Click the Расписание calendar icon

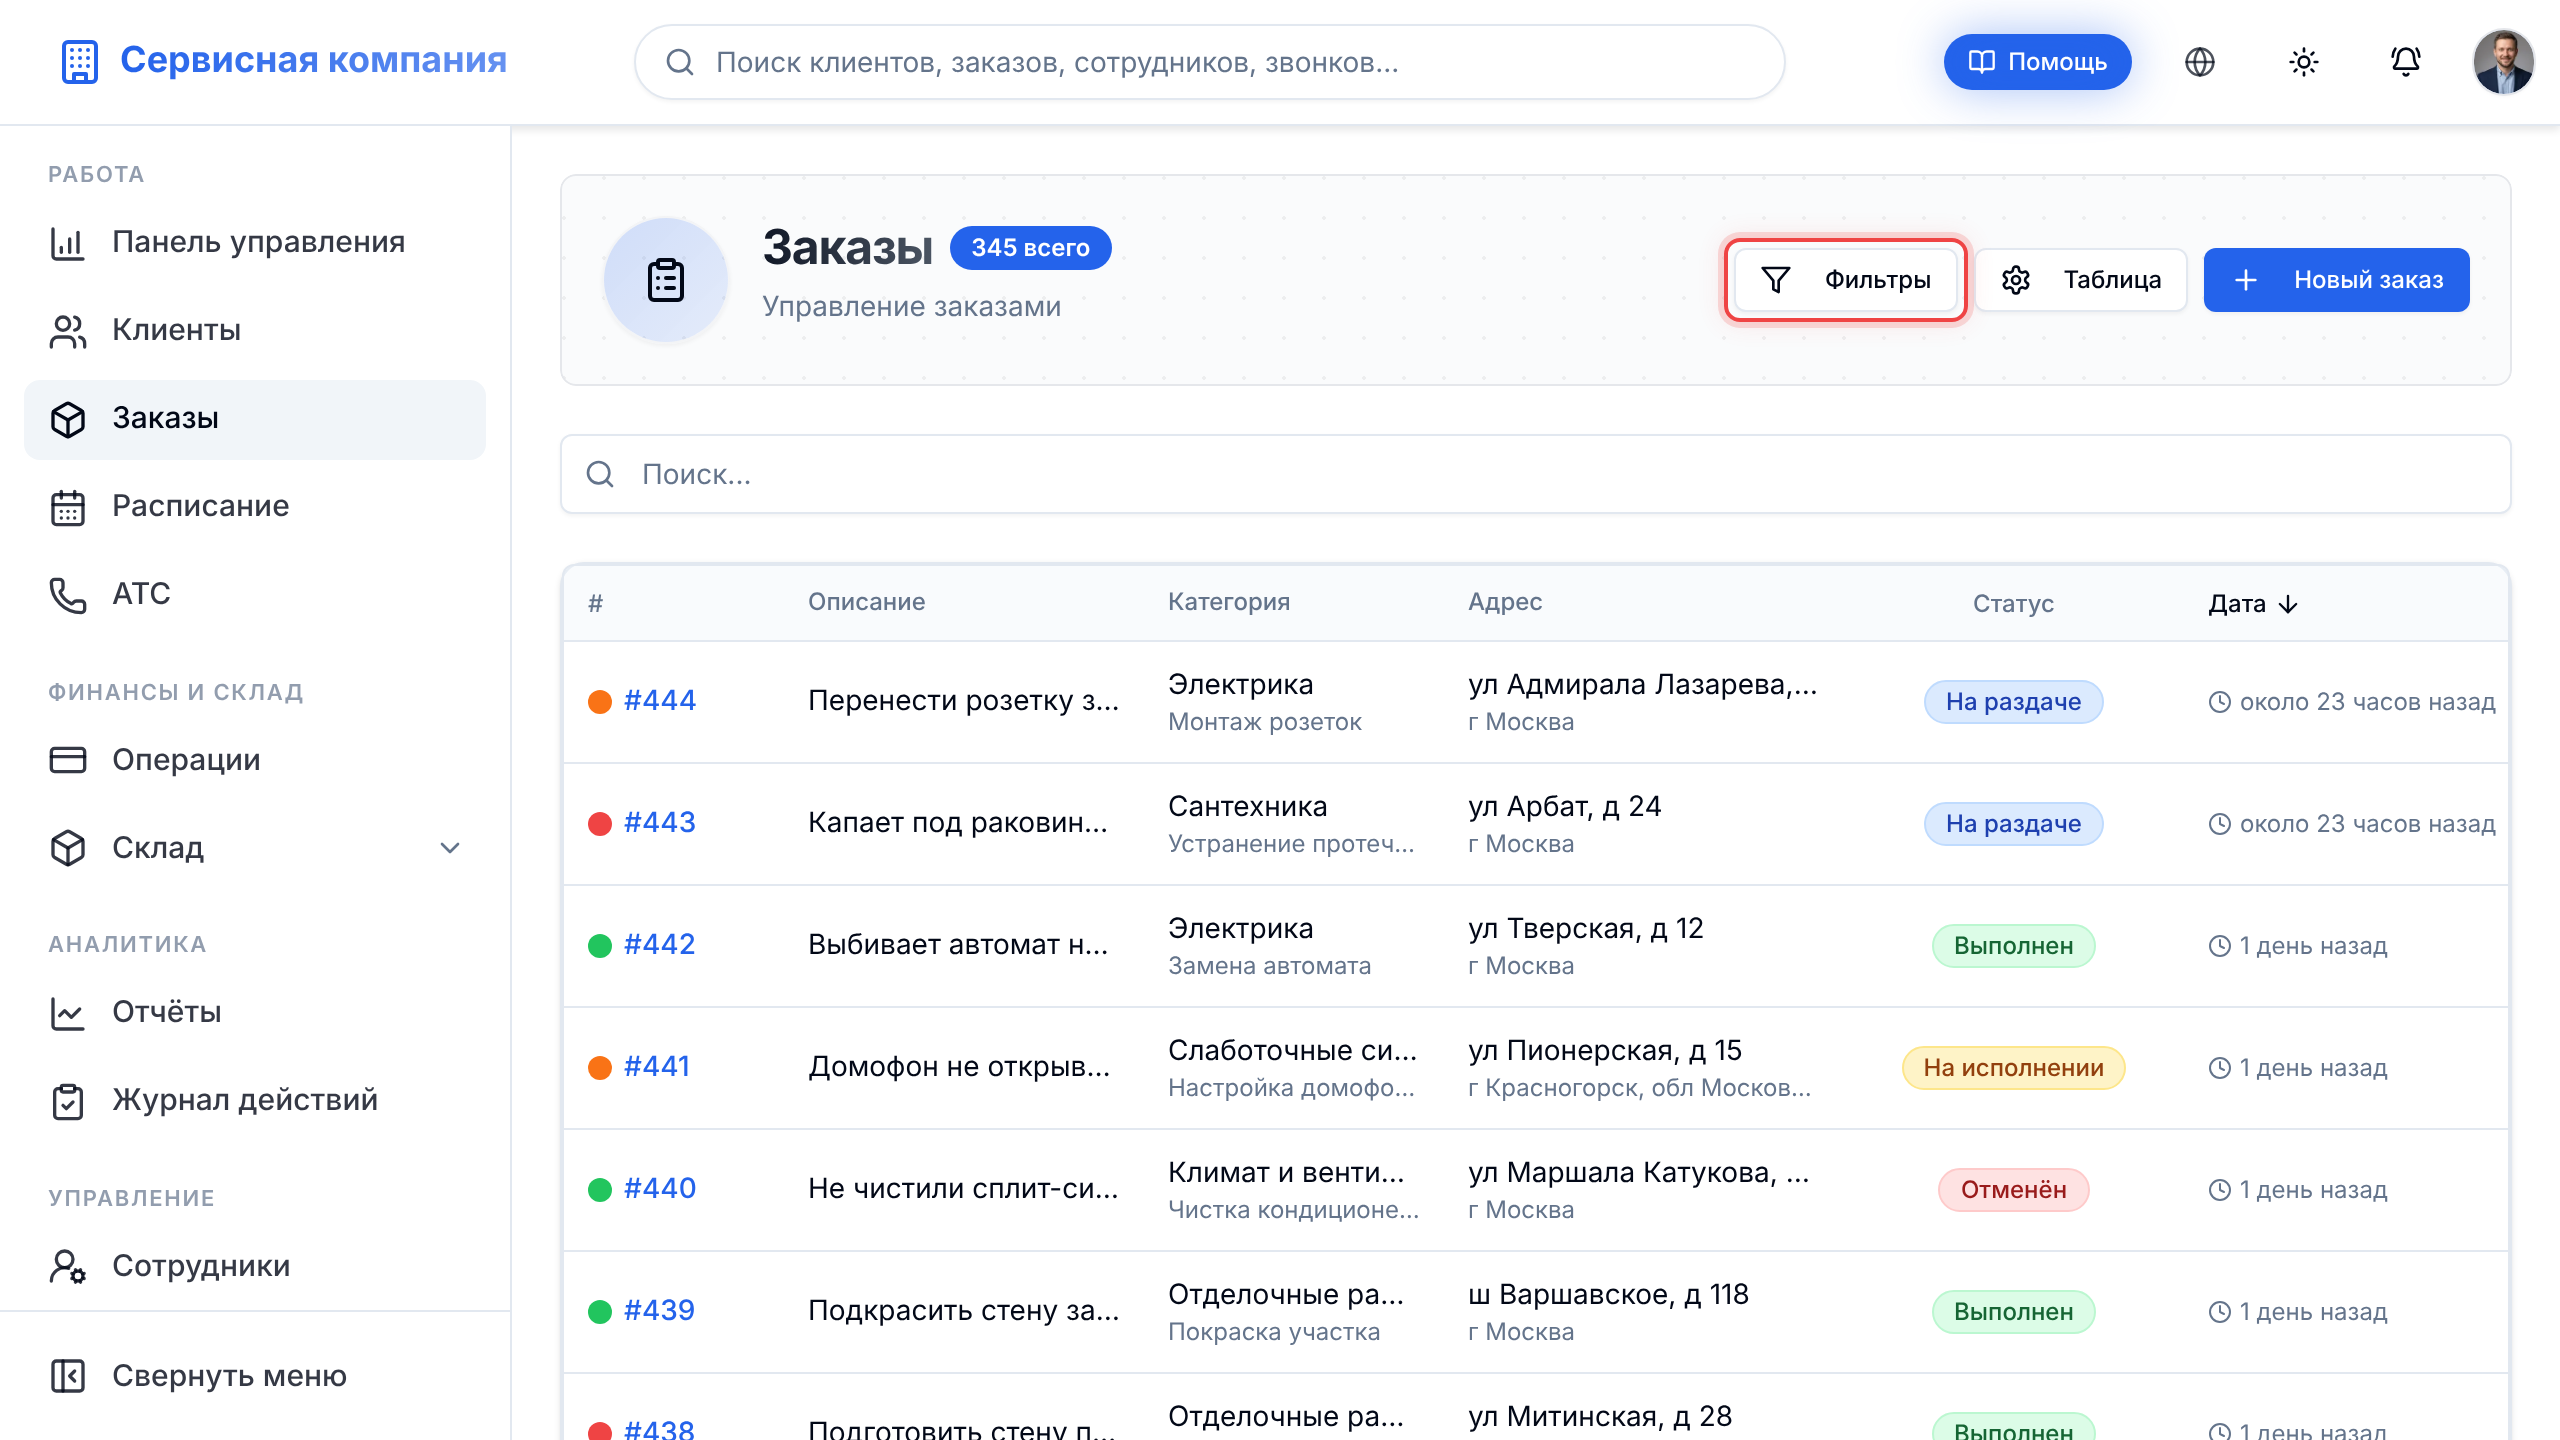[x=68, y=507]
